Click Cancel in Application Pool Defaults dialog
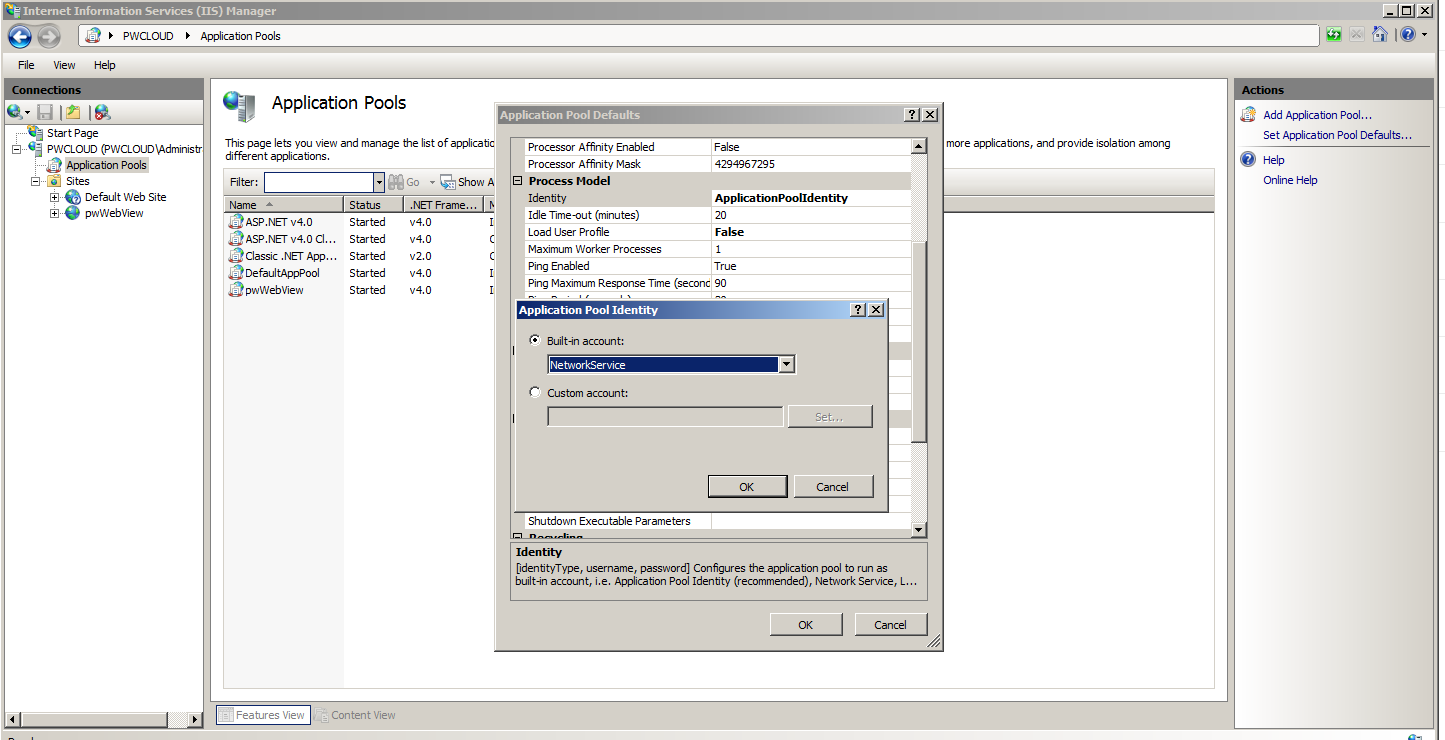Viewport: 1445px width, 740px height. tap(890, 624)
